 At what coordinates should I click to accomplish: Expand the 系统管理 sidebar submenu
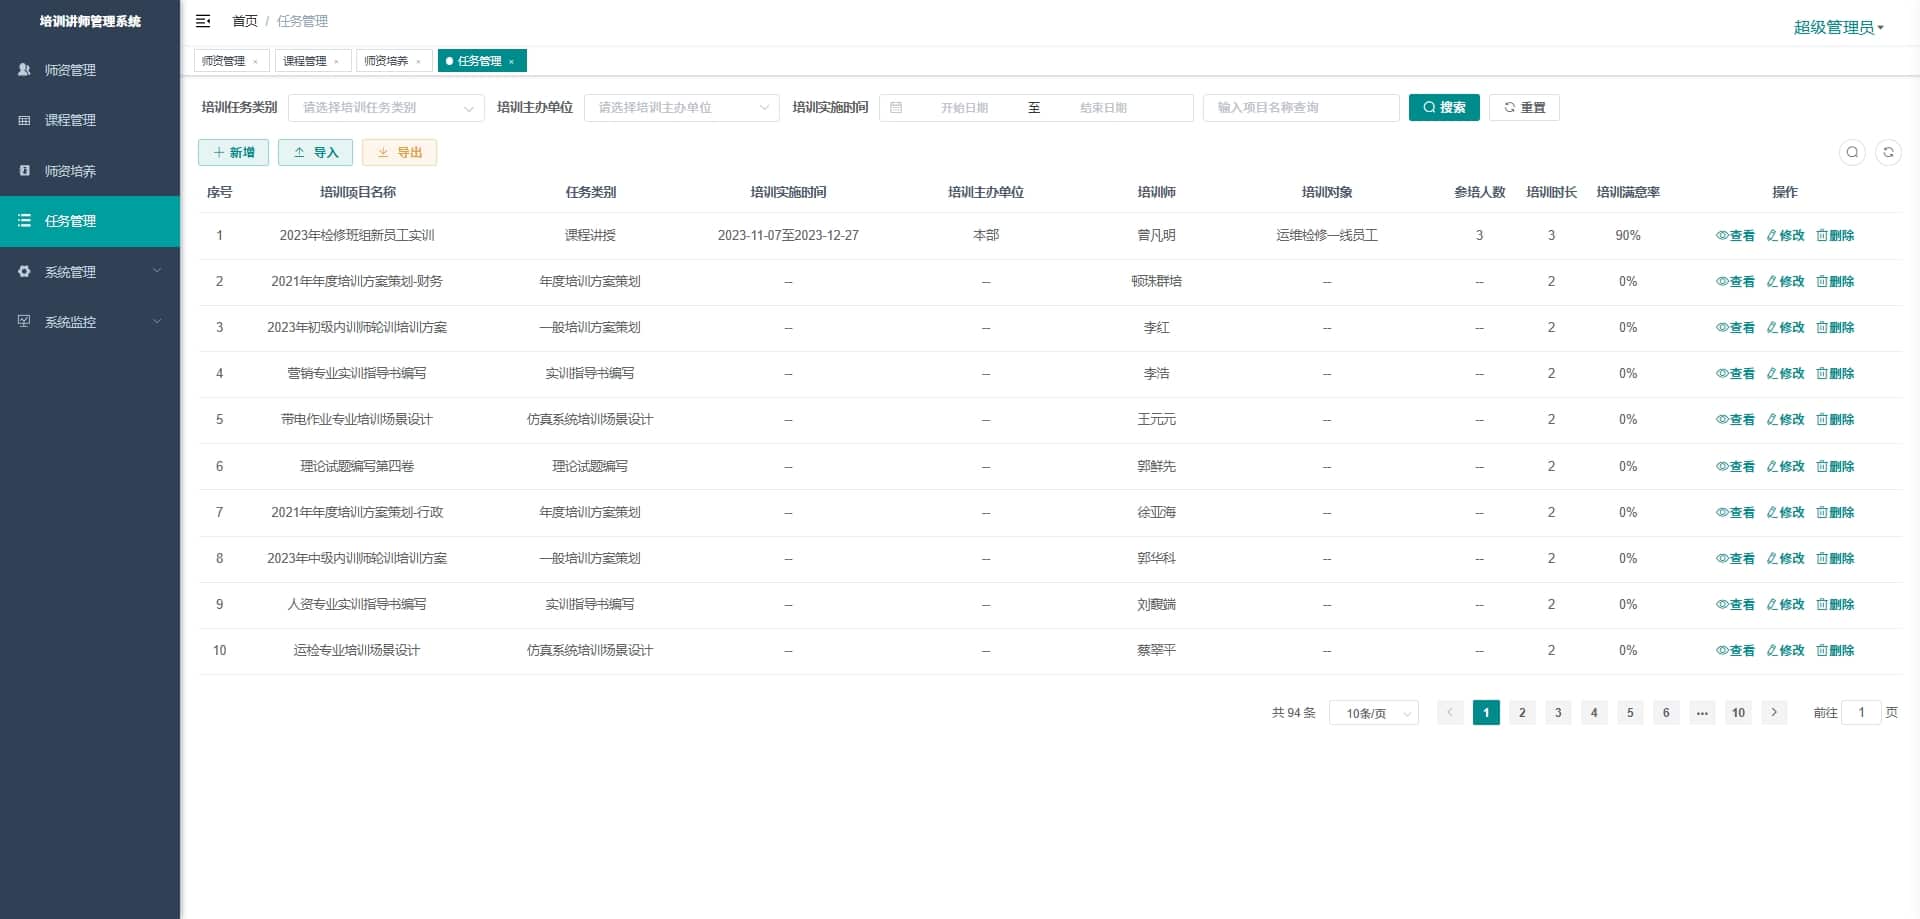[90, 272]
